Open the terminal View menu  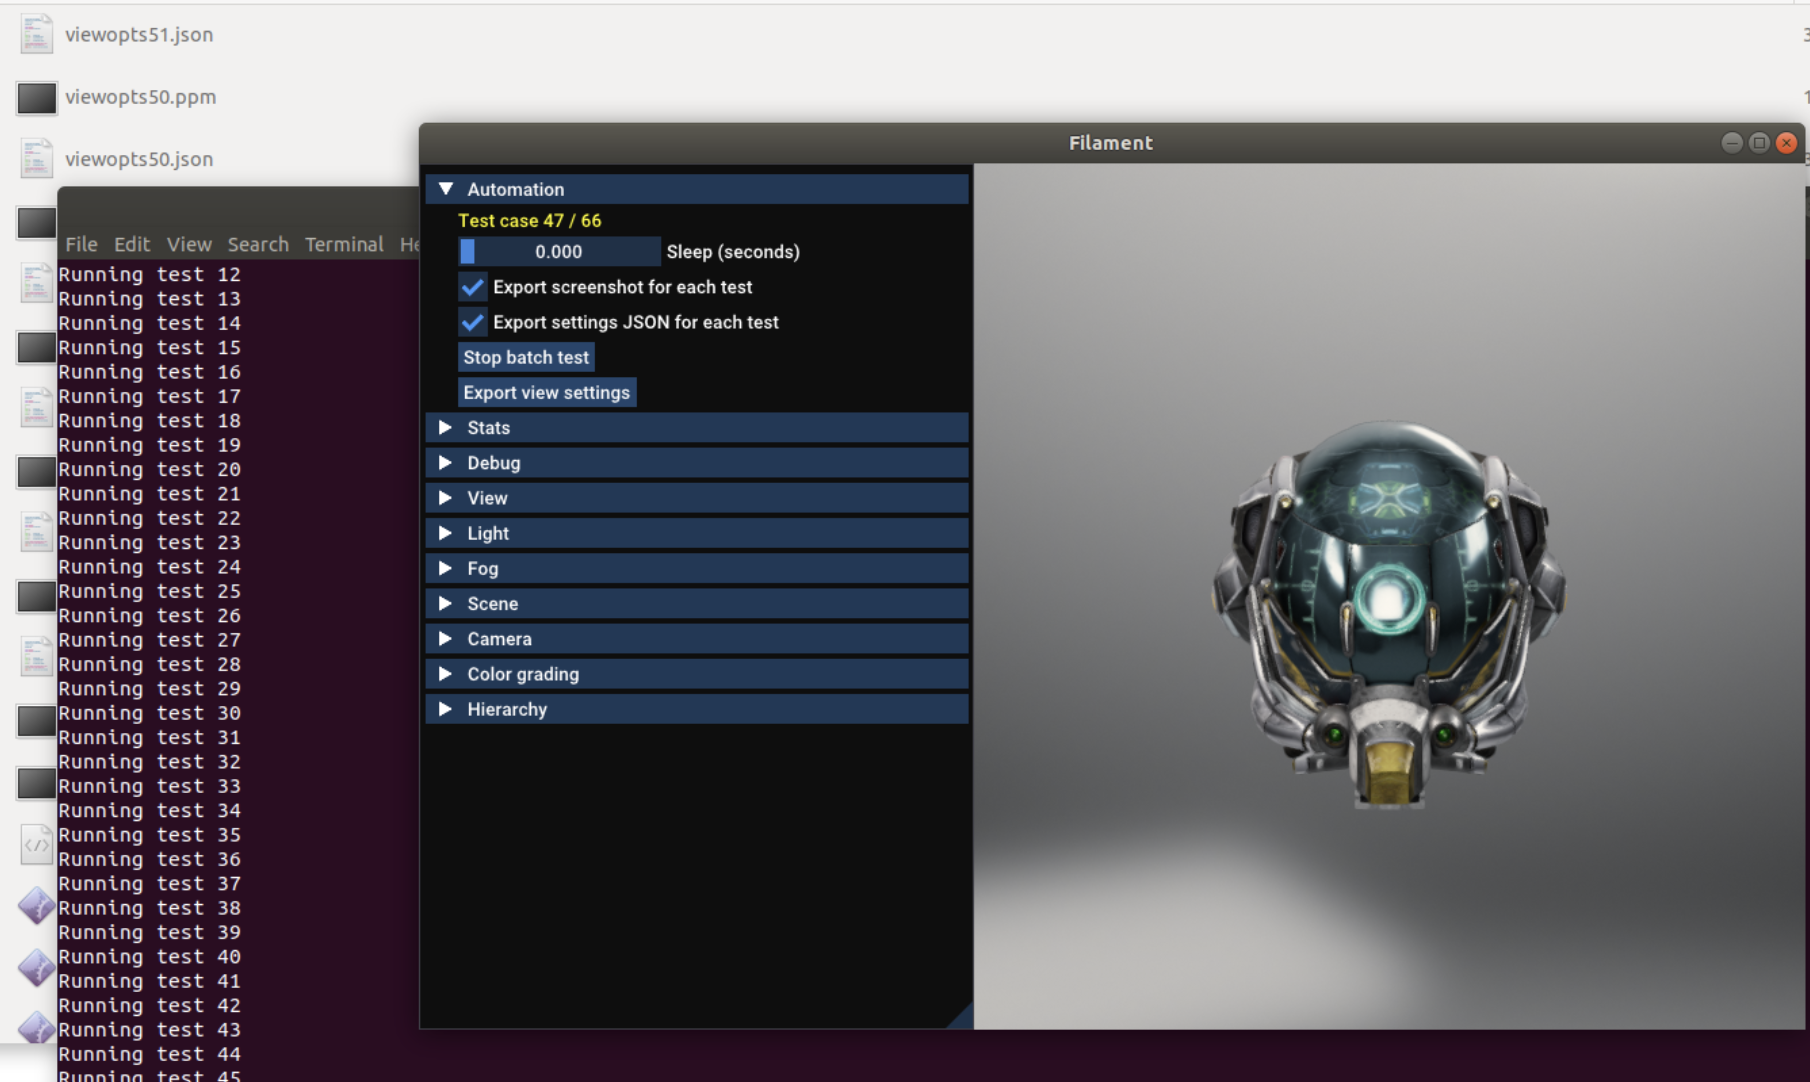coord(189,244)
